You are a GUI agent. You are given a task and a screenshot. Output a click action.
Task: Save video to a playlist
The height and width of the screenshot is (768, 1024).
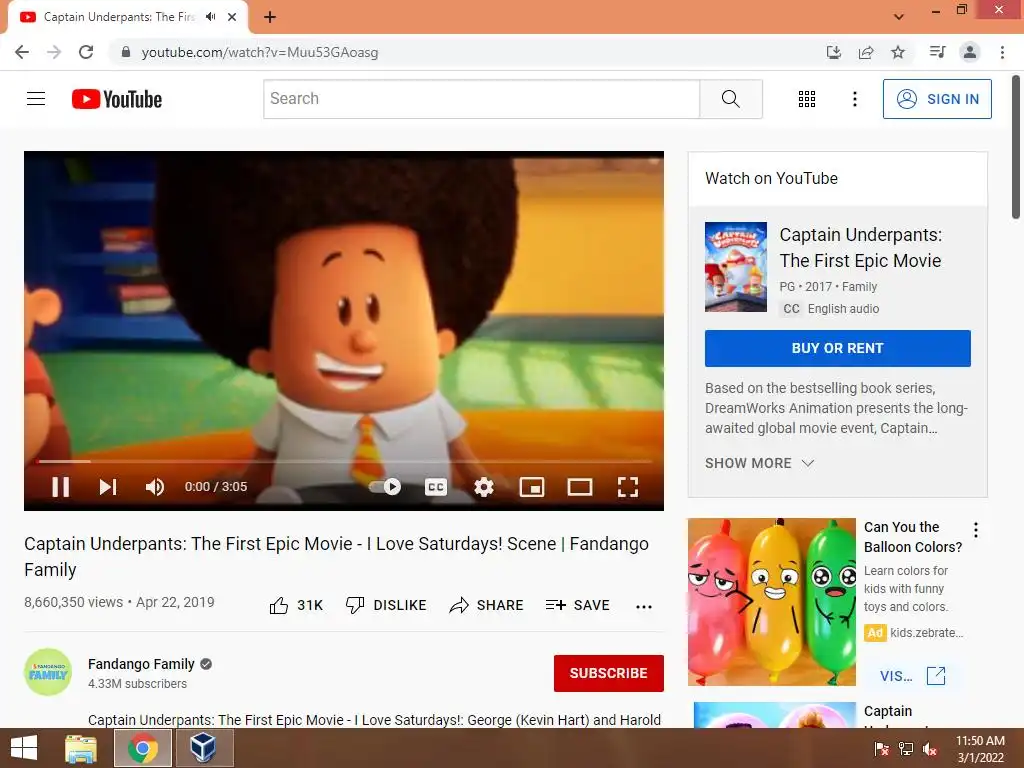578,605
